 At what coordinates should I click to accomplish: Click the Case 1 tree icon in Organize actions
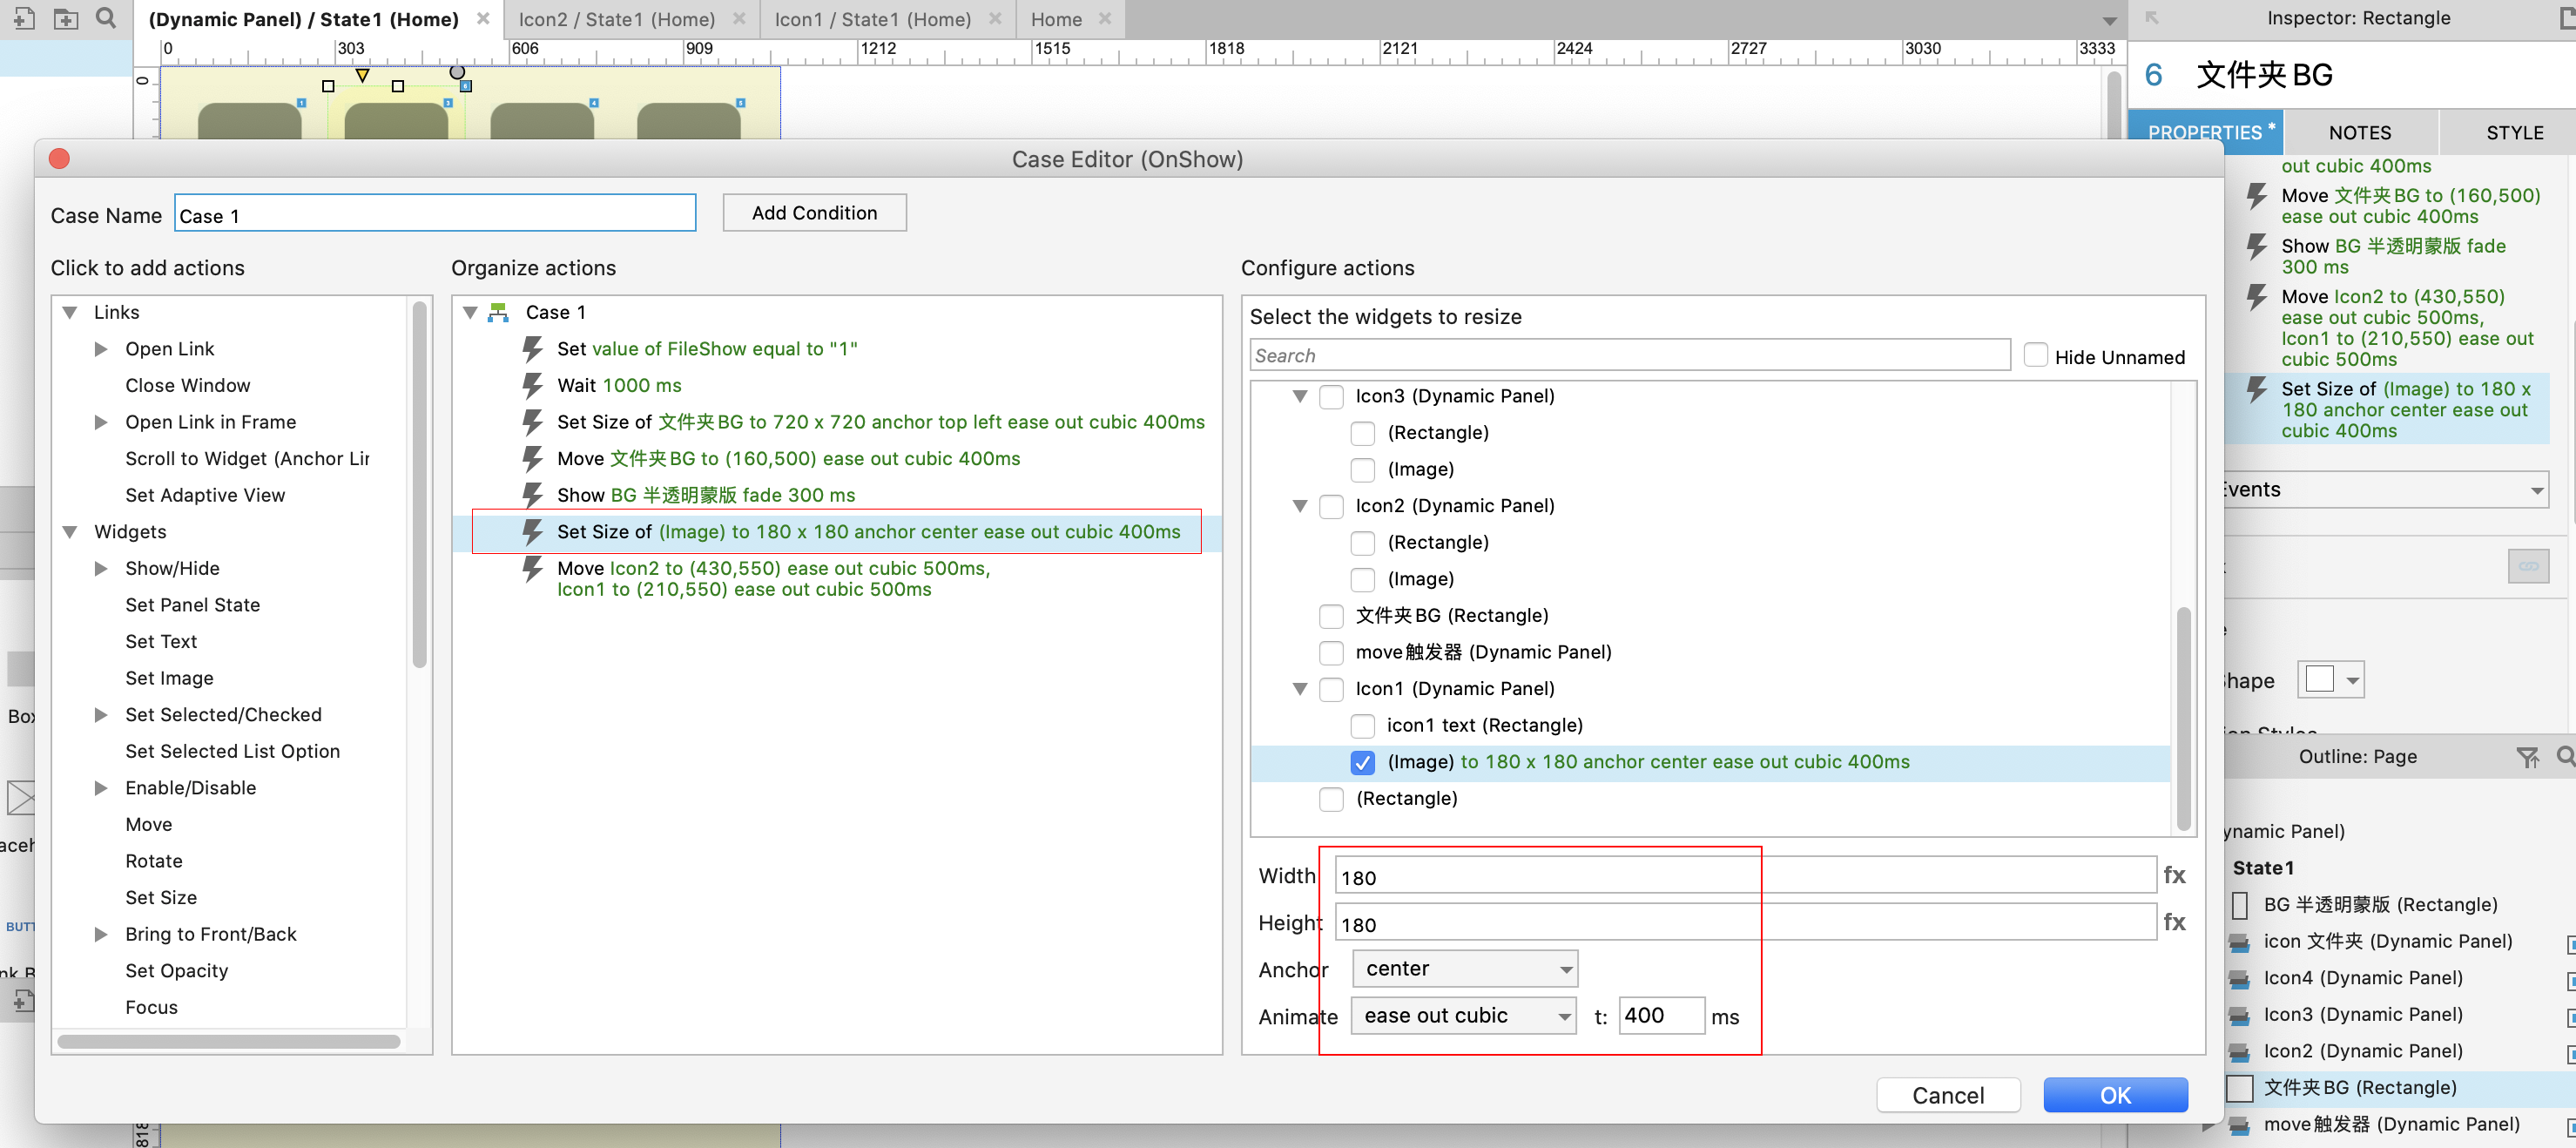pos(498,313)
